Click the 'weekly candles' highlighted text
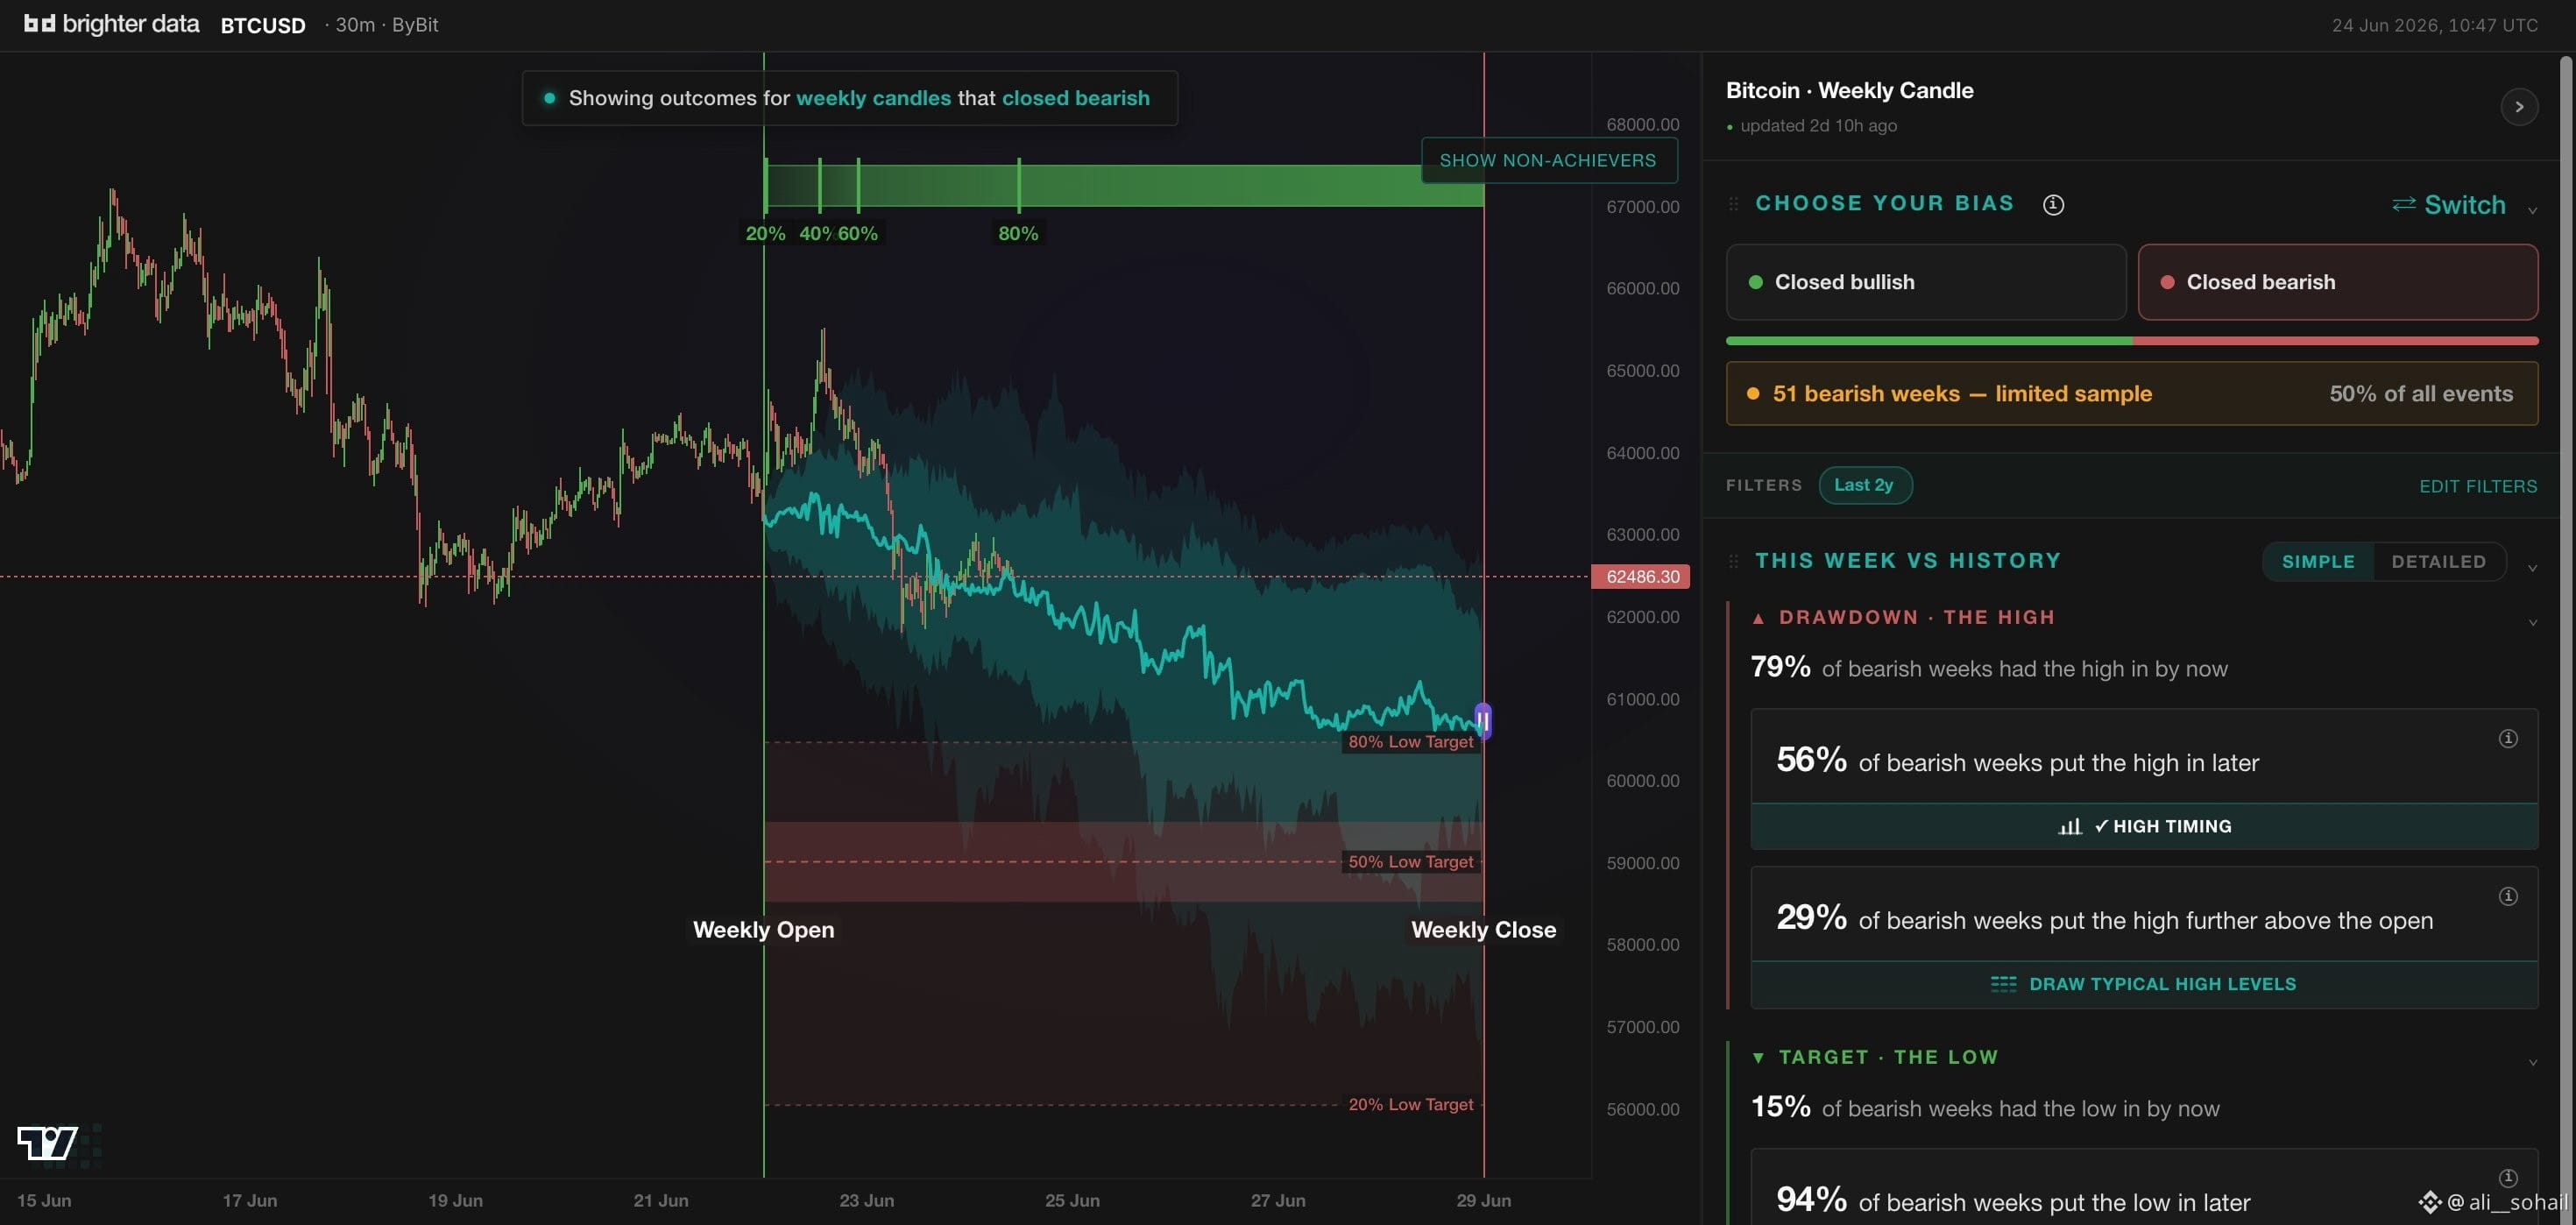The height and width of the screenshot is (1225, 2576). coord(873,98)
